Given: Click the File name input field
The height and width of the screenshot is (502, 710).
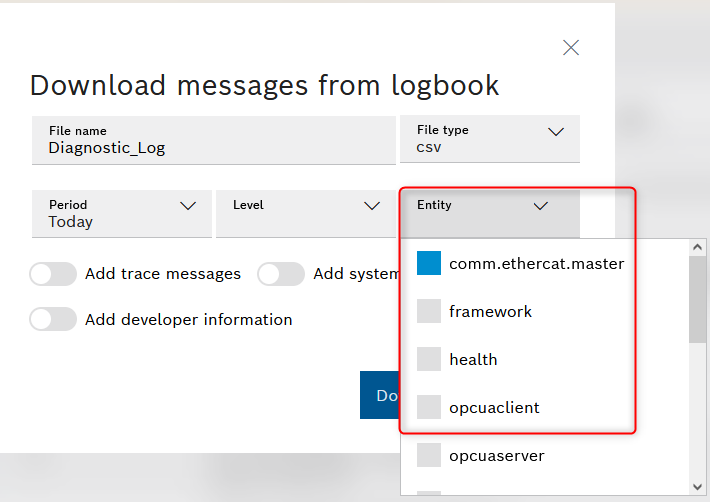Looking at the screenshot, I should [213, 147].
